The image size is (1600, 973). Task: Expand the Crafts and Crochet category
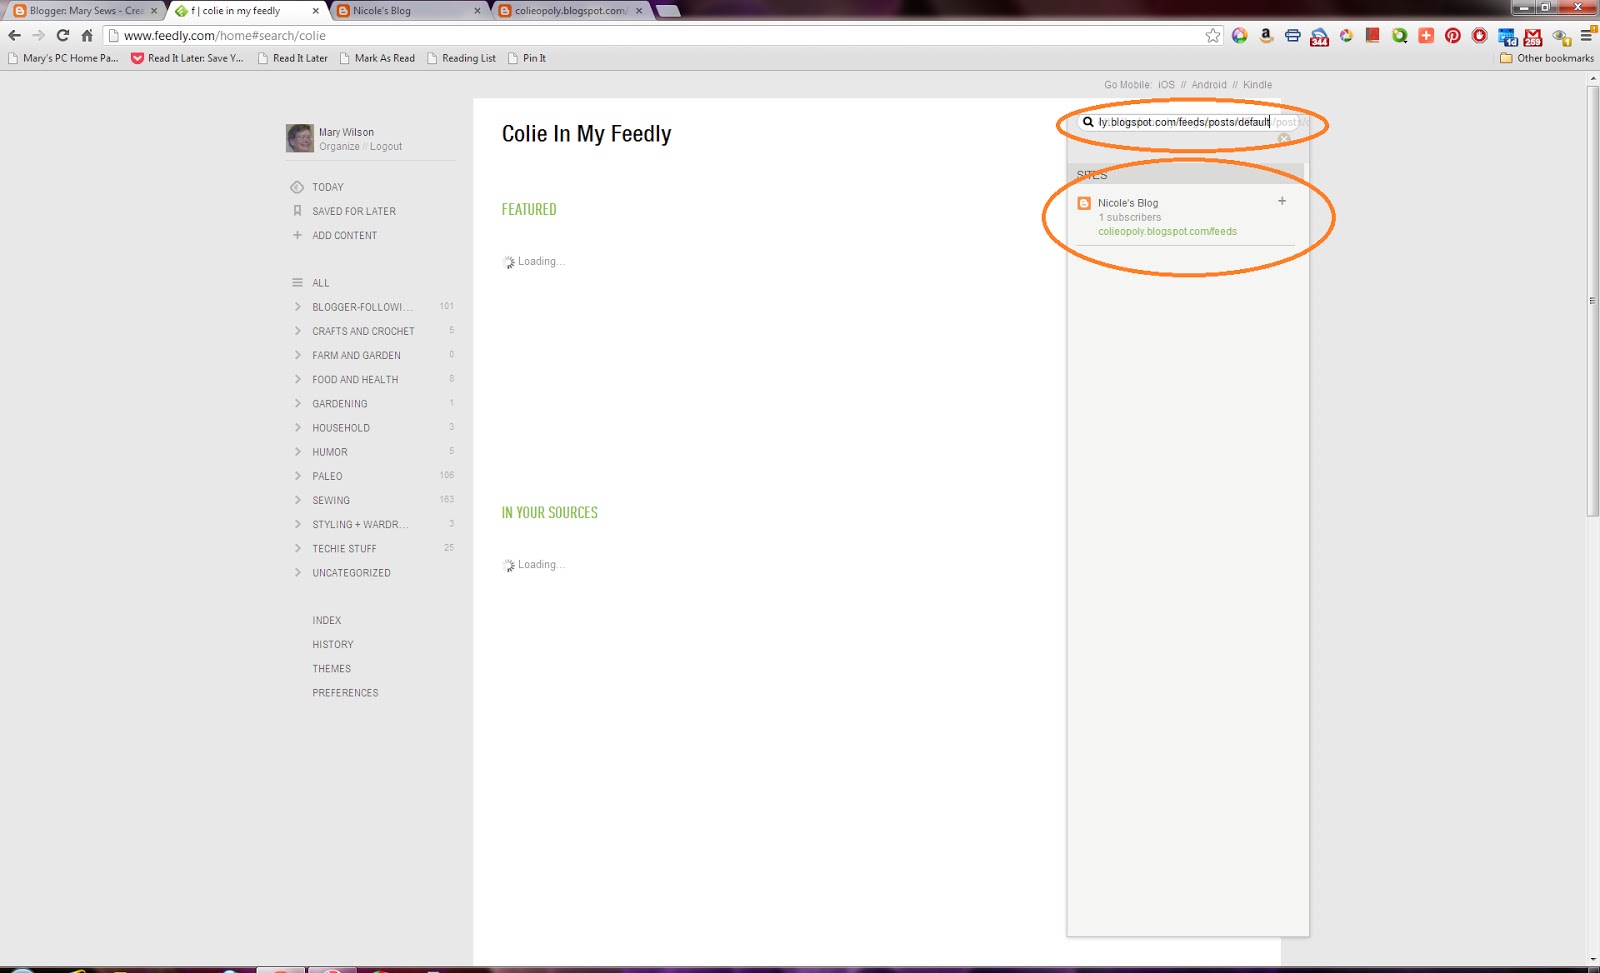297,331
